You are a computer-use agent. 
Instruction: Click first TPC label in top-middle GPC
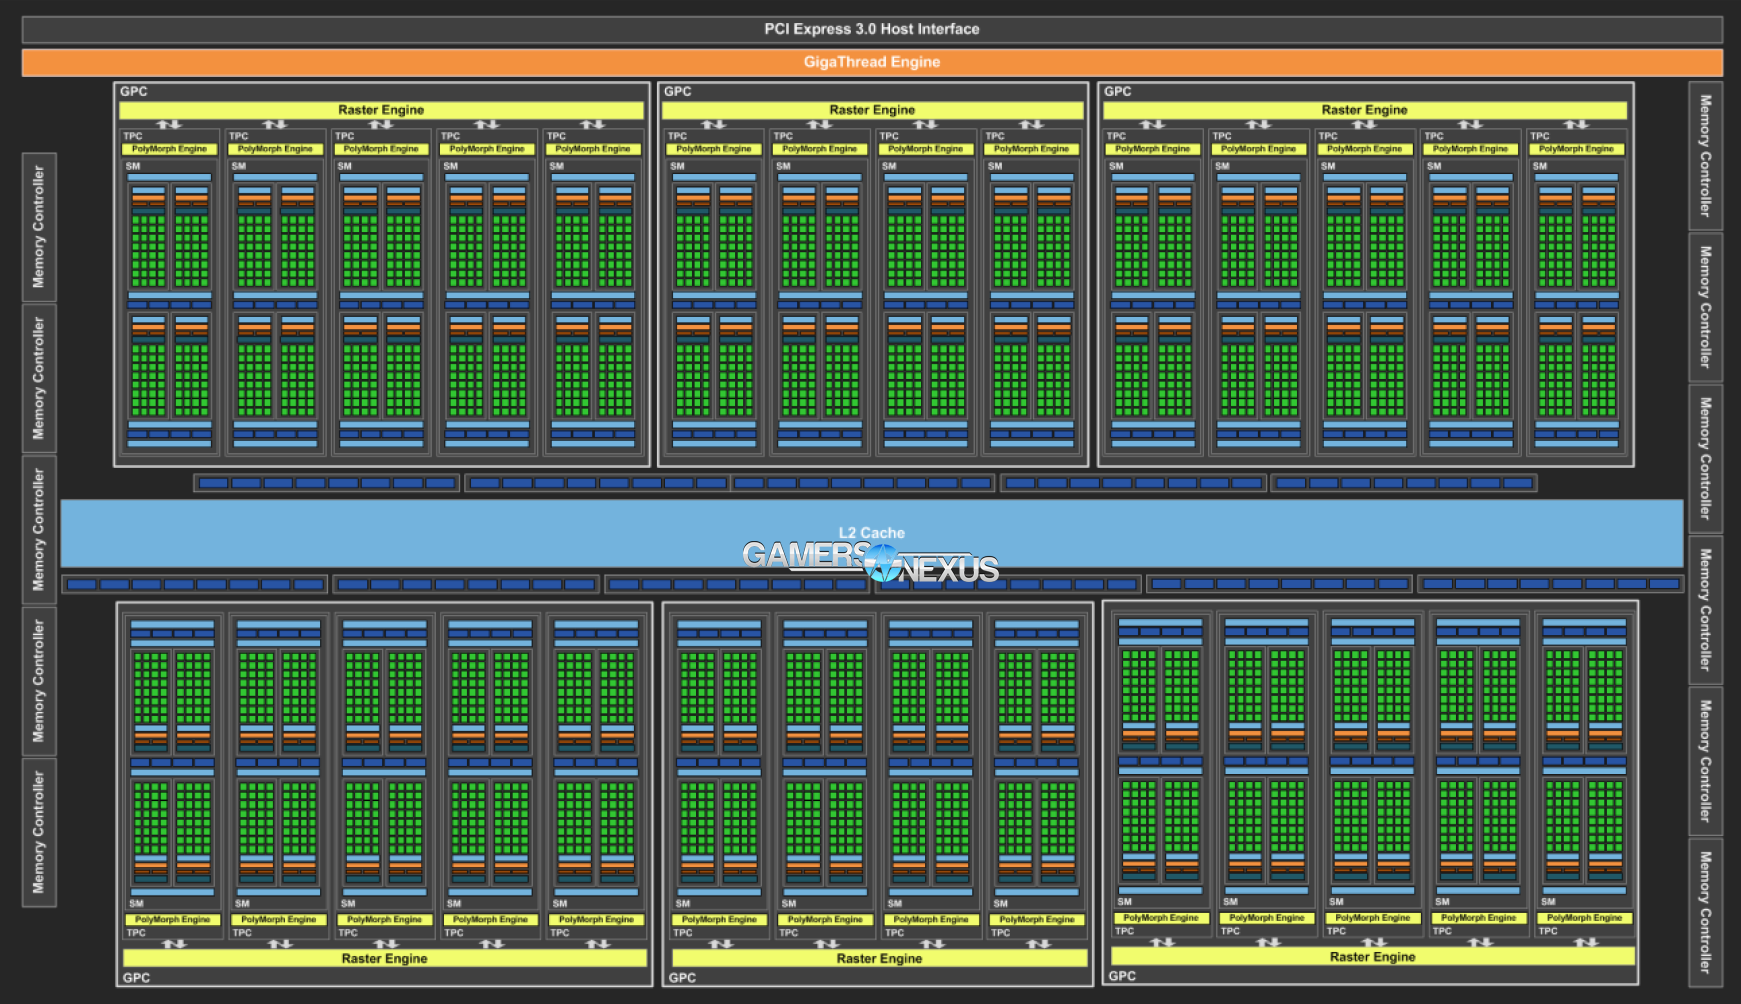coord(677,136)
